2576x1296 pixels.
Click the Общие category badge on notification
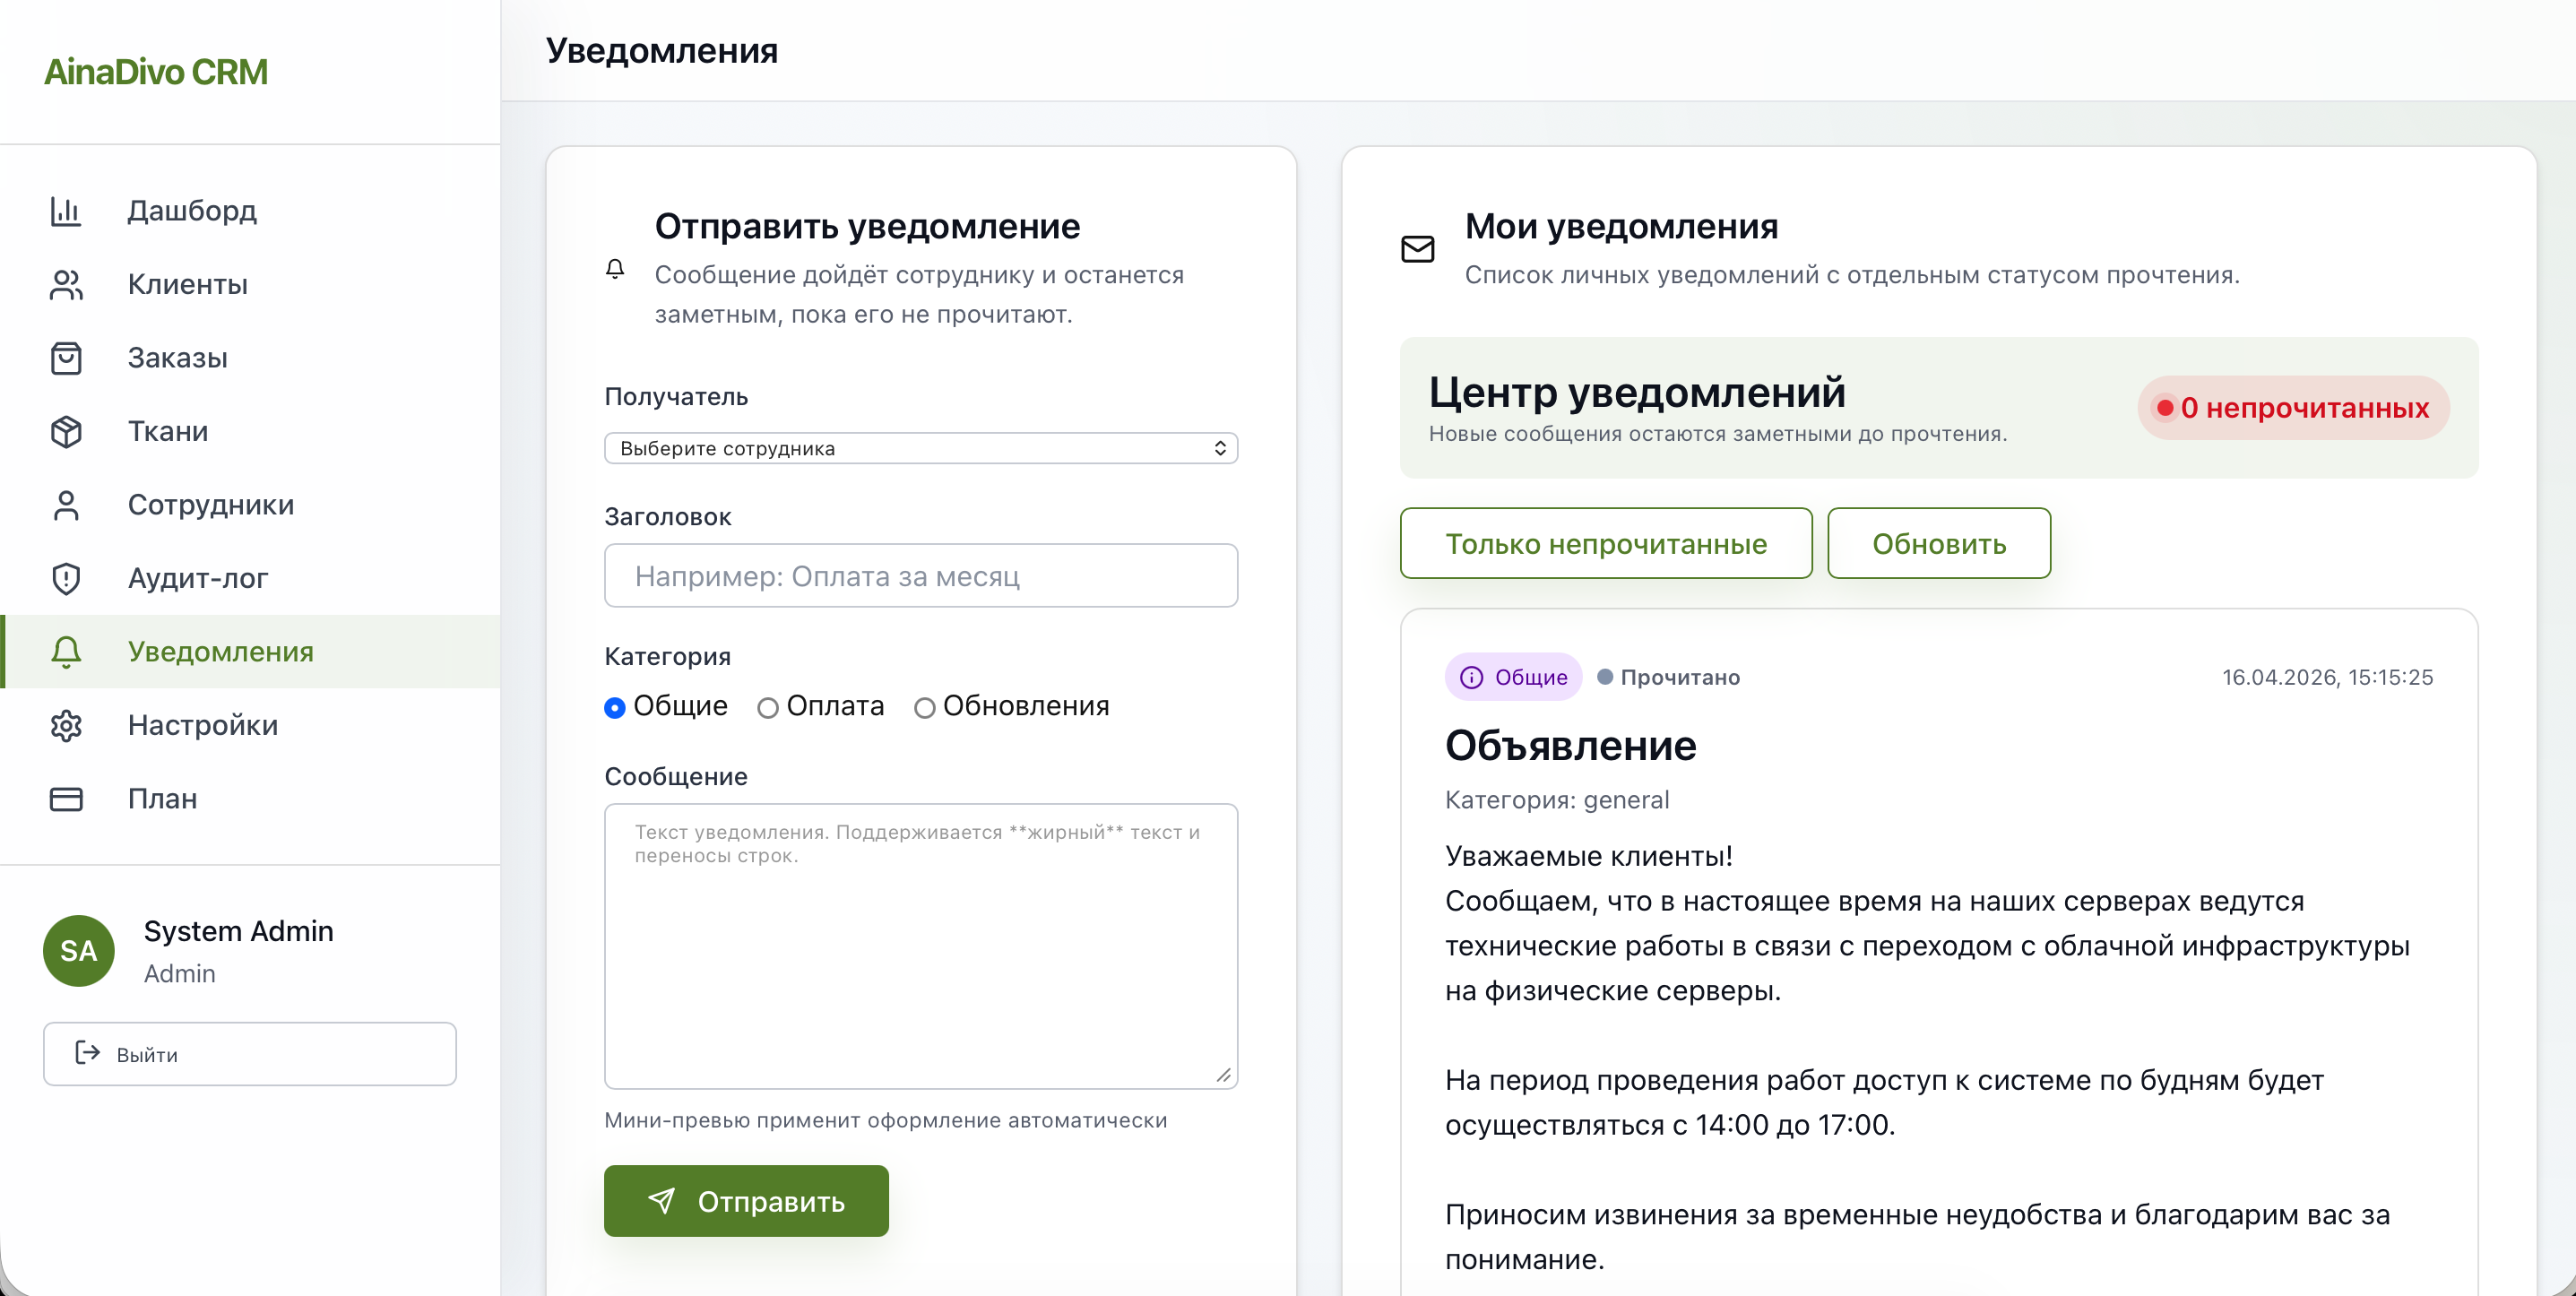click(1513, 677)
